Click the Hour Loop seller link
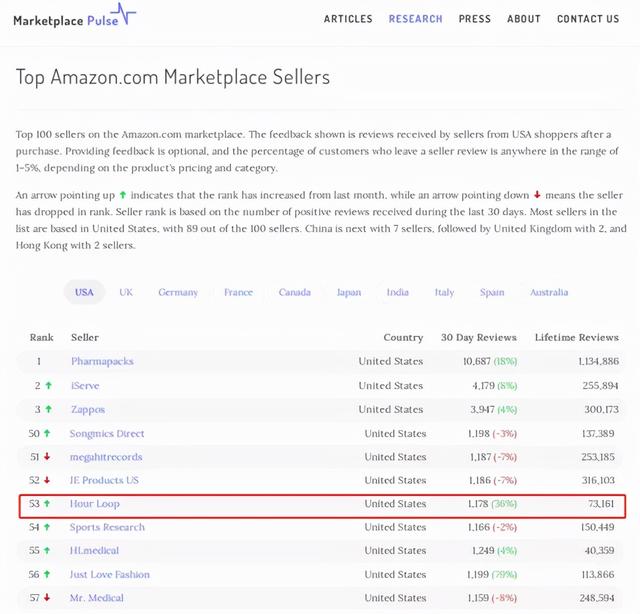The image size is (640, 614). tap(95, 504)
